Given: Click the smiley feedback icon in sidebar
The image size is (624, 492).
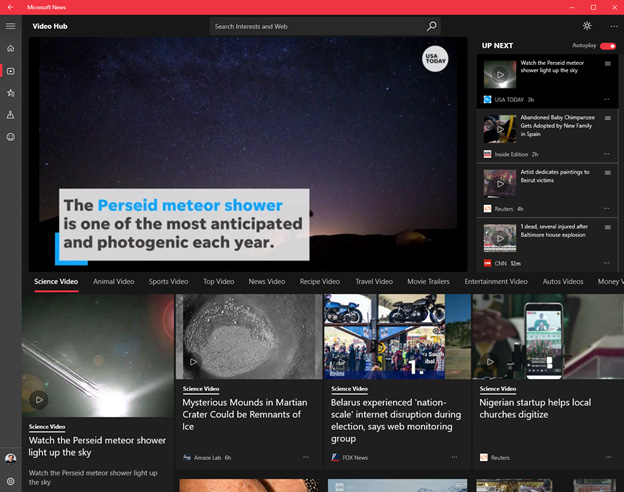Looking at the screenshot, I should tap(11, 137).
